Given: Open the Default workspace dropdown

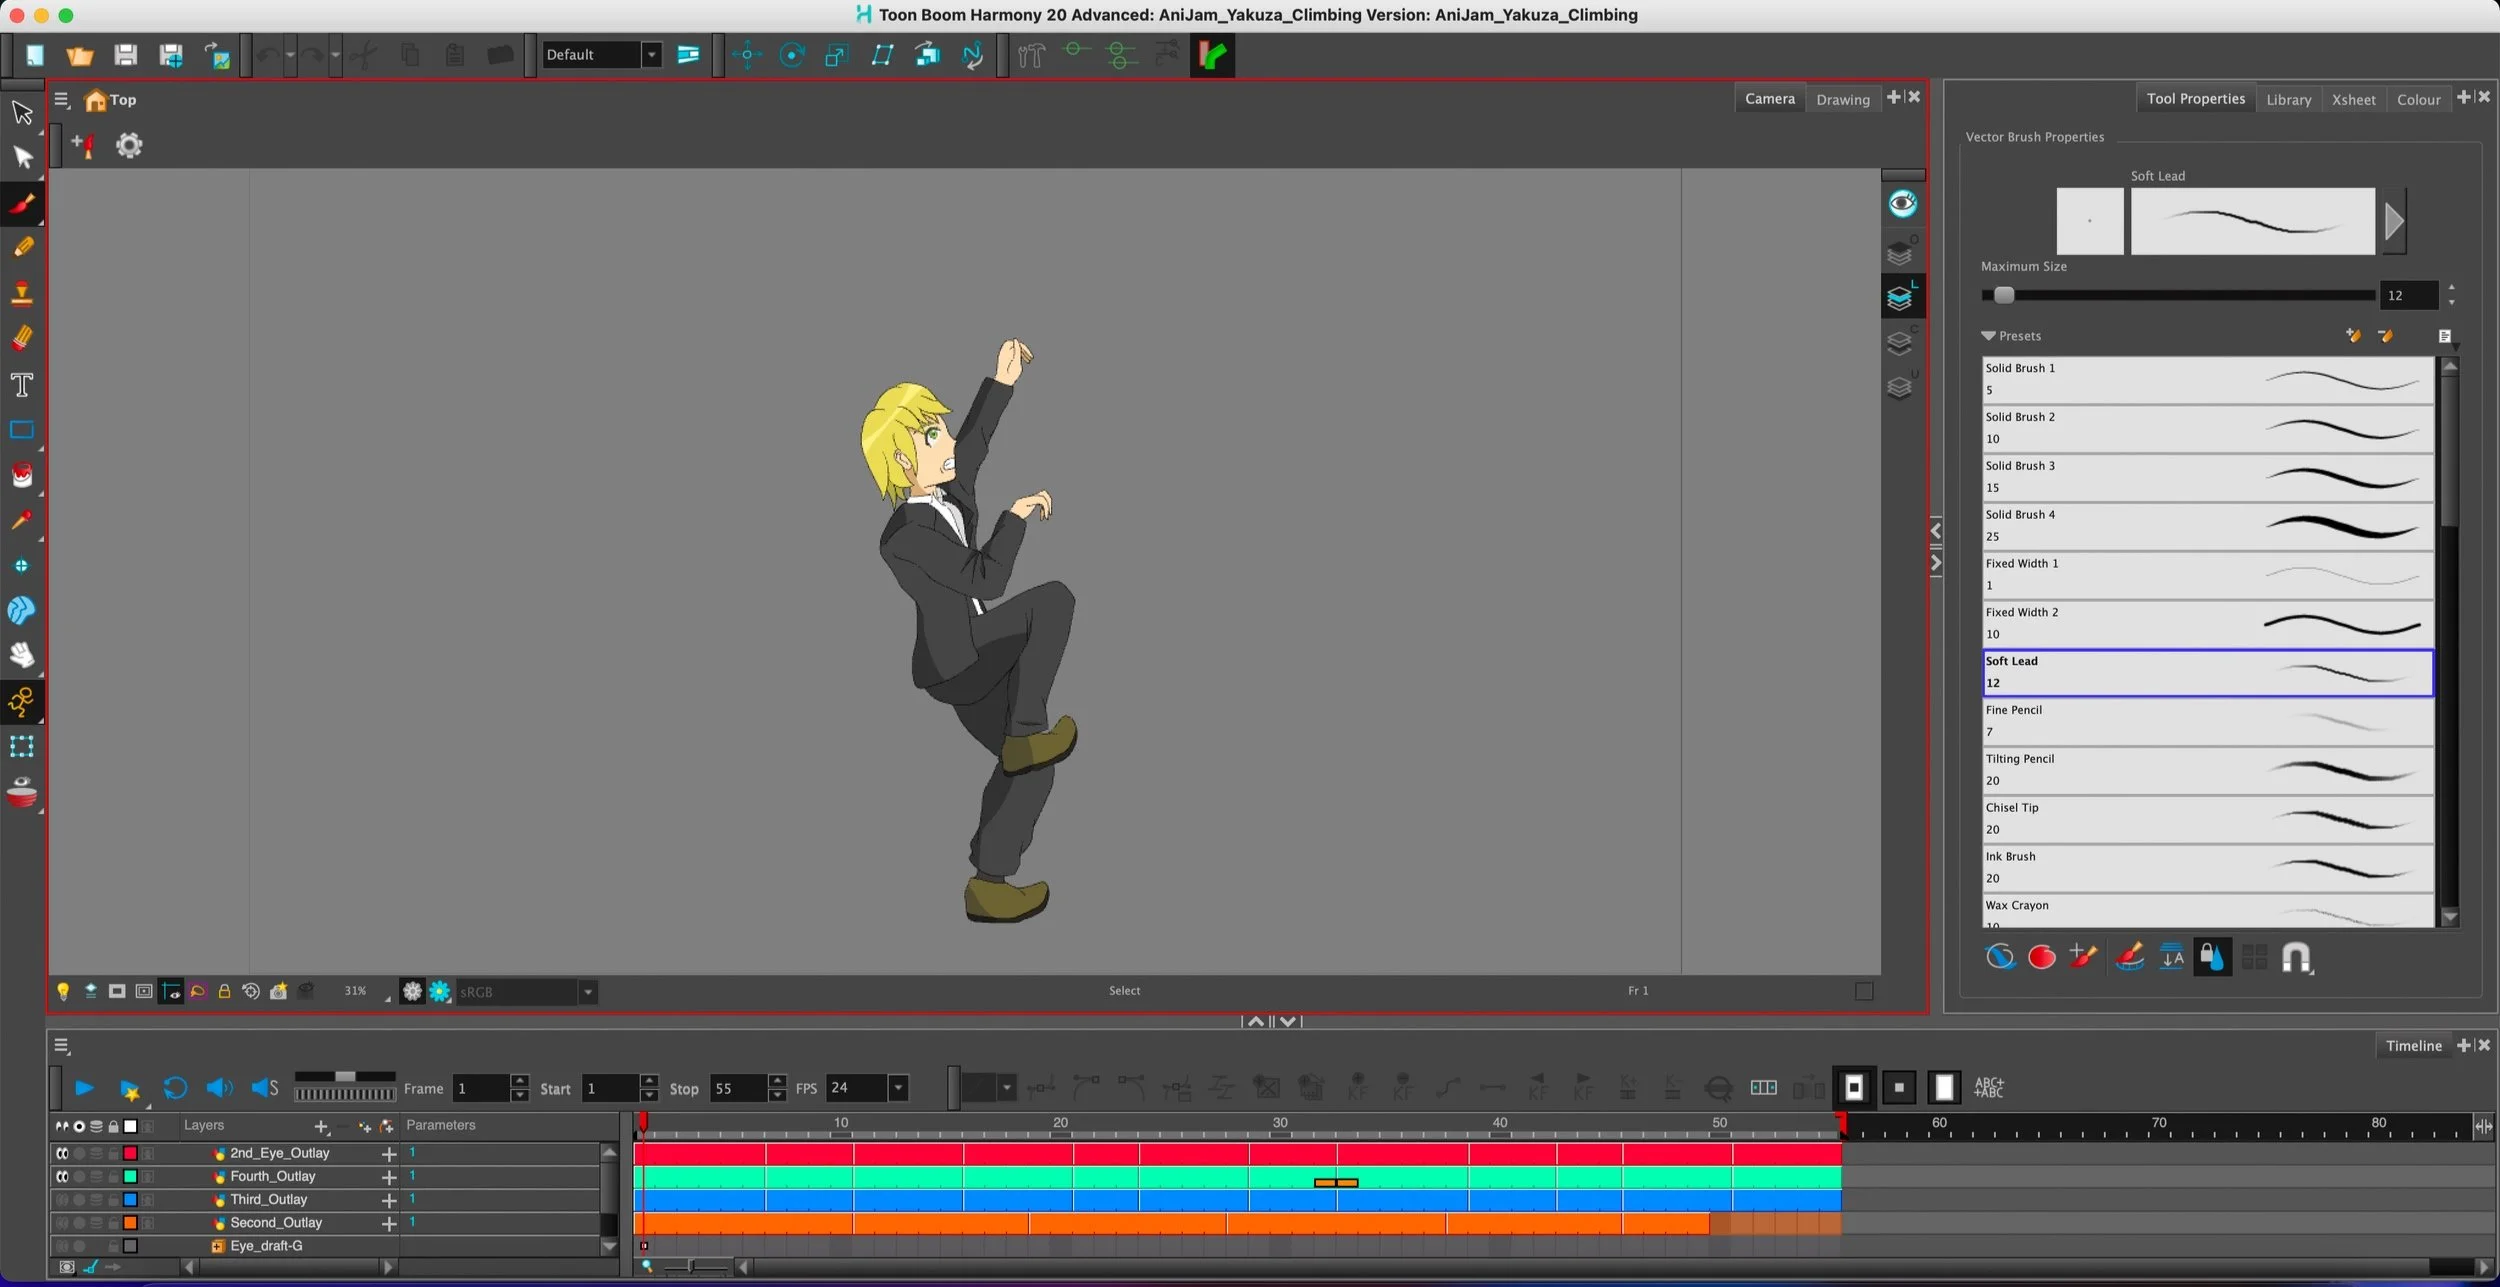Looking at the screenshot, I should pyautogui.click(x=651, y=55).
